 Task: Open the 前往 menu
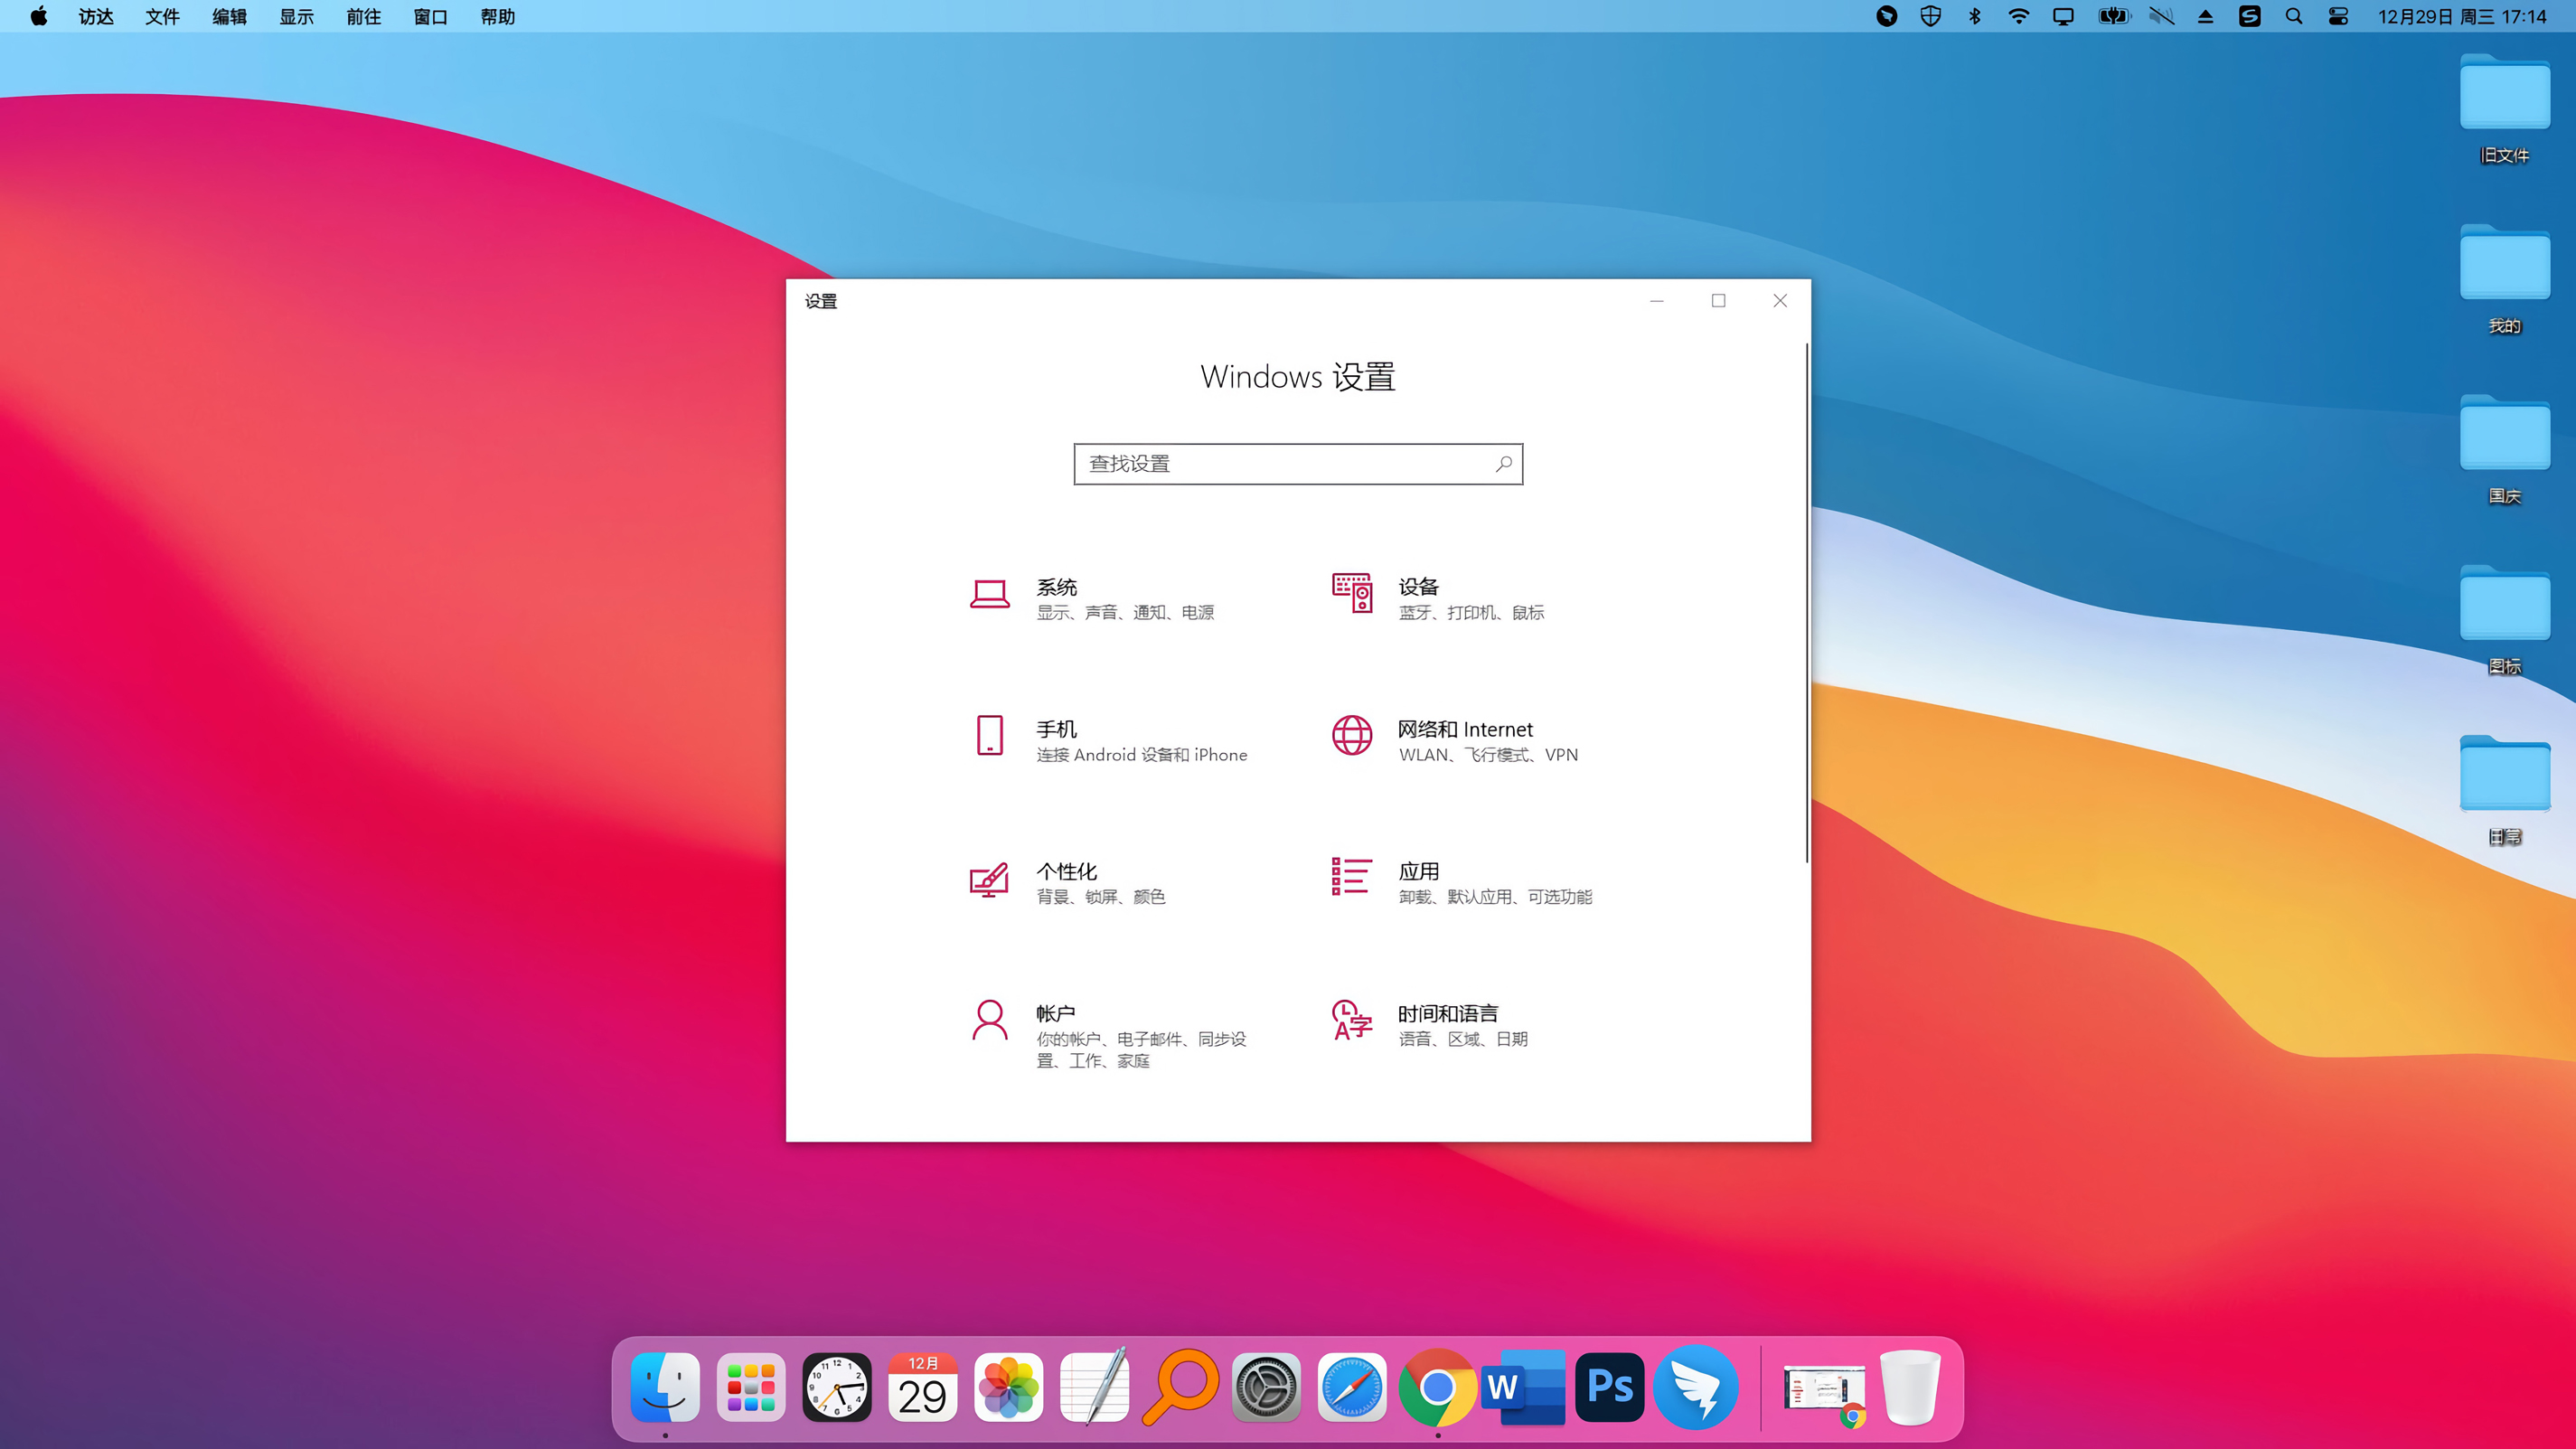(362, 16)
